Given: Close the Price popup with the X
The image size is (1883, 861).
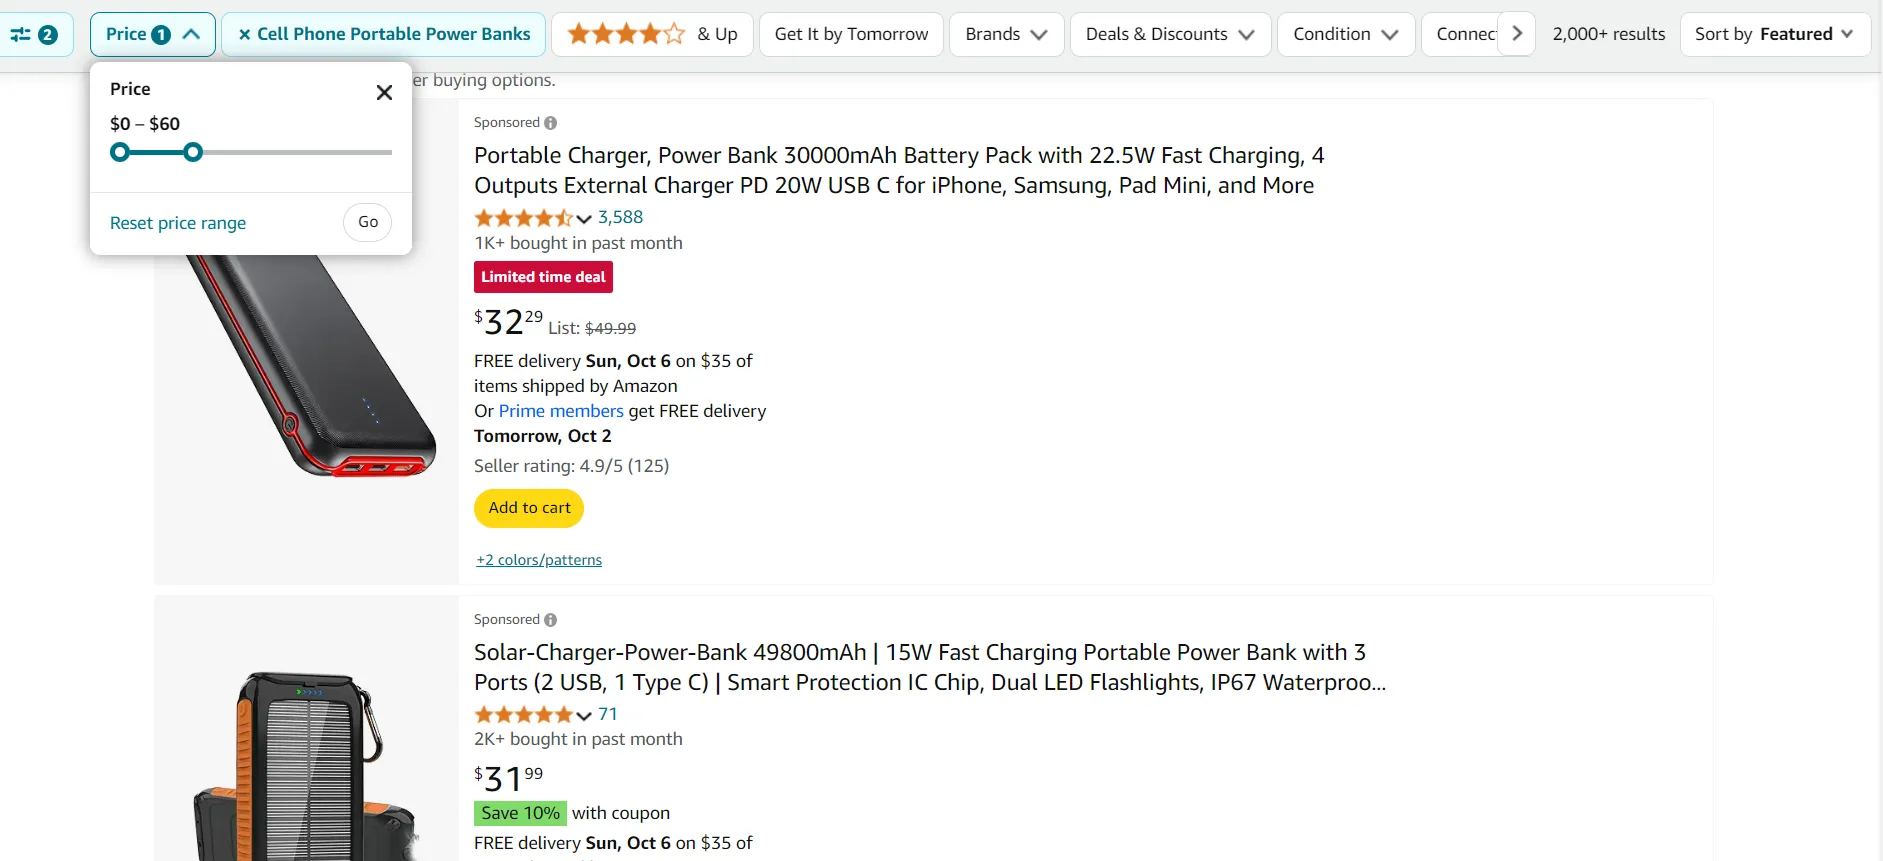Looking at the screenshot, I should tap(384, 92).
